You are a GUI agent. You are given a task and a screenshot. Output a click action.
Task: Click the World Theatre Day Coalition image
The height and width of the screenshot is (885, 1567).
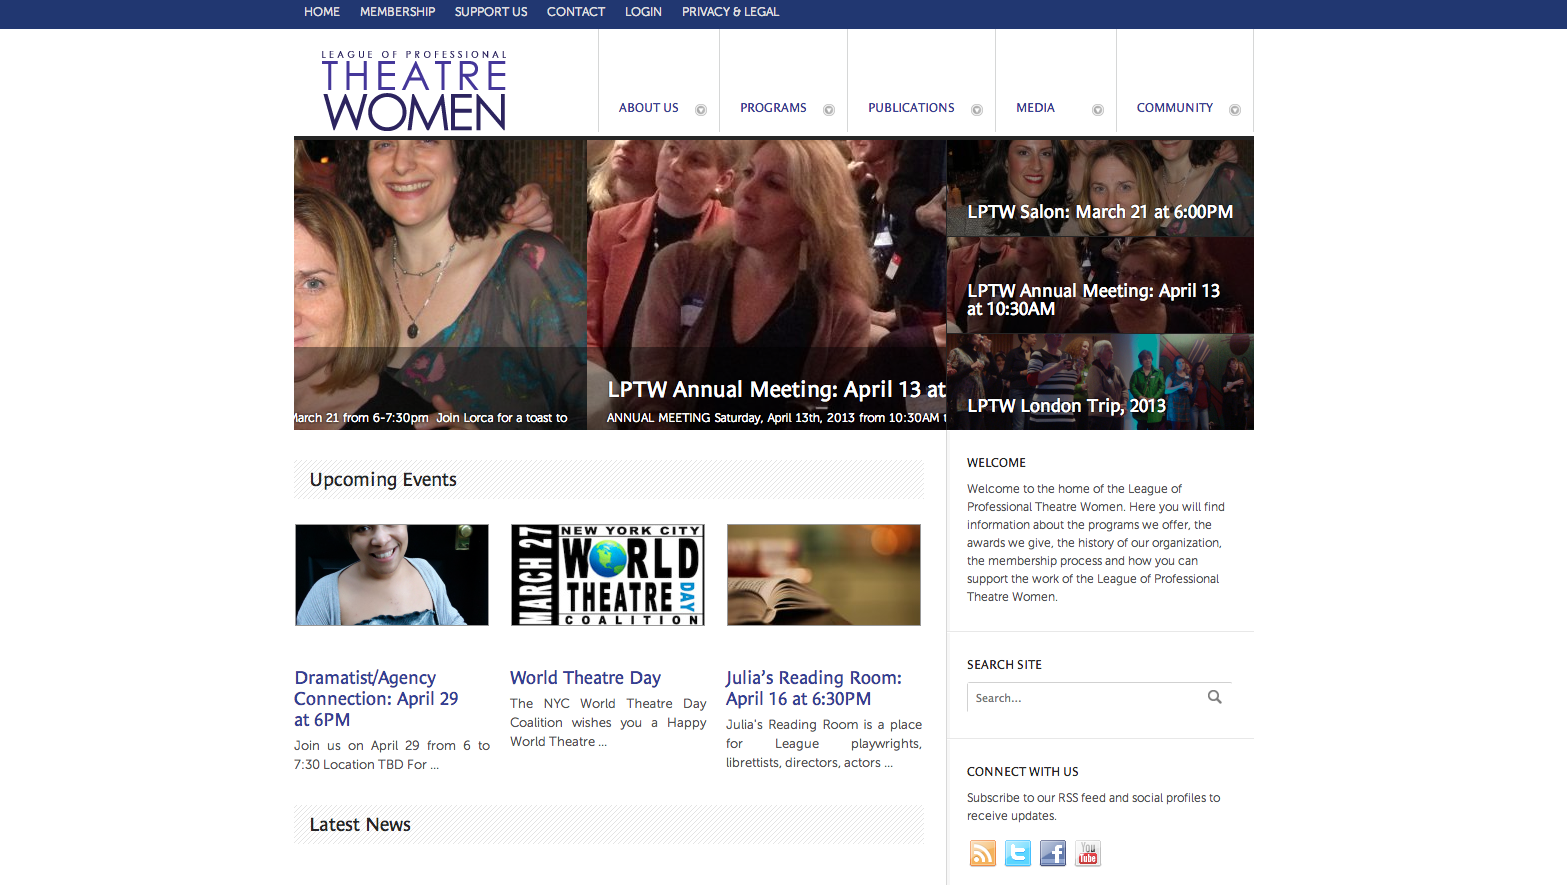click(x=607, y=575)
